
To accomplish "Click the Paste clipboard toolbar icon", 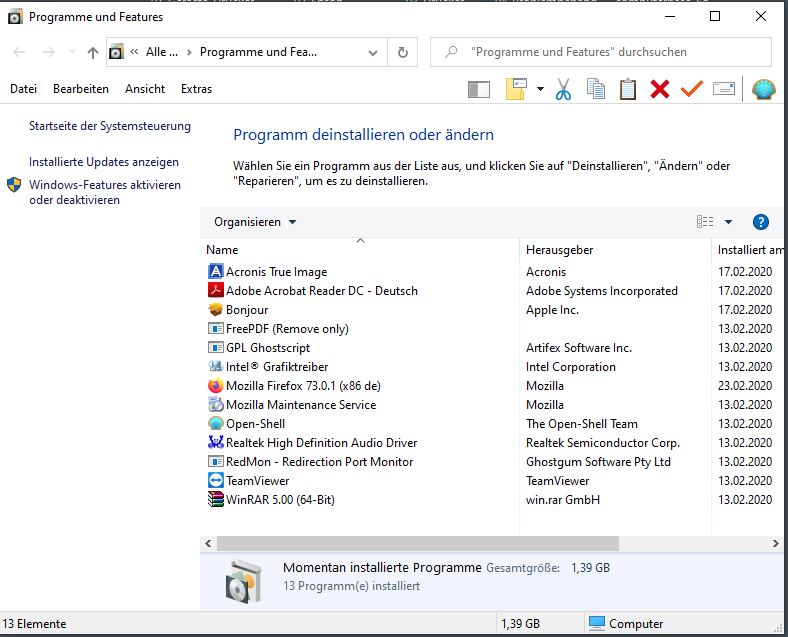I will (628, 89).
